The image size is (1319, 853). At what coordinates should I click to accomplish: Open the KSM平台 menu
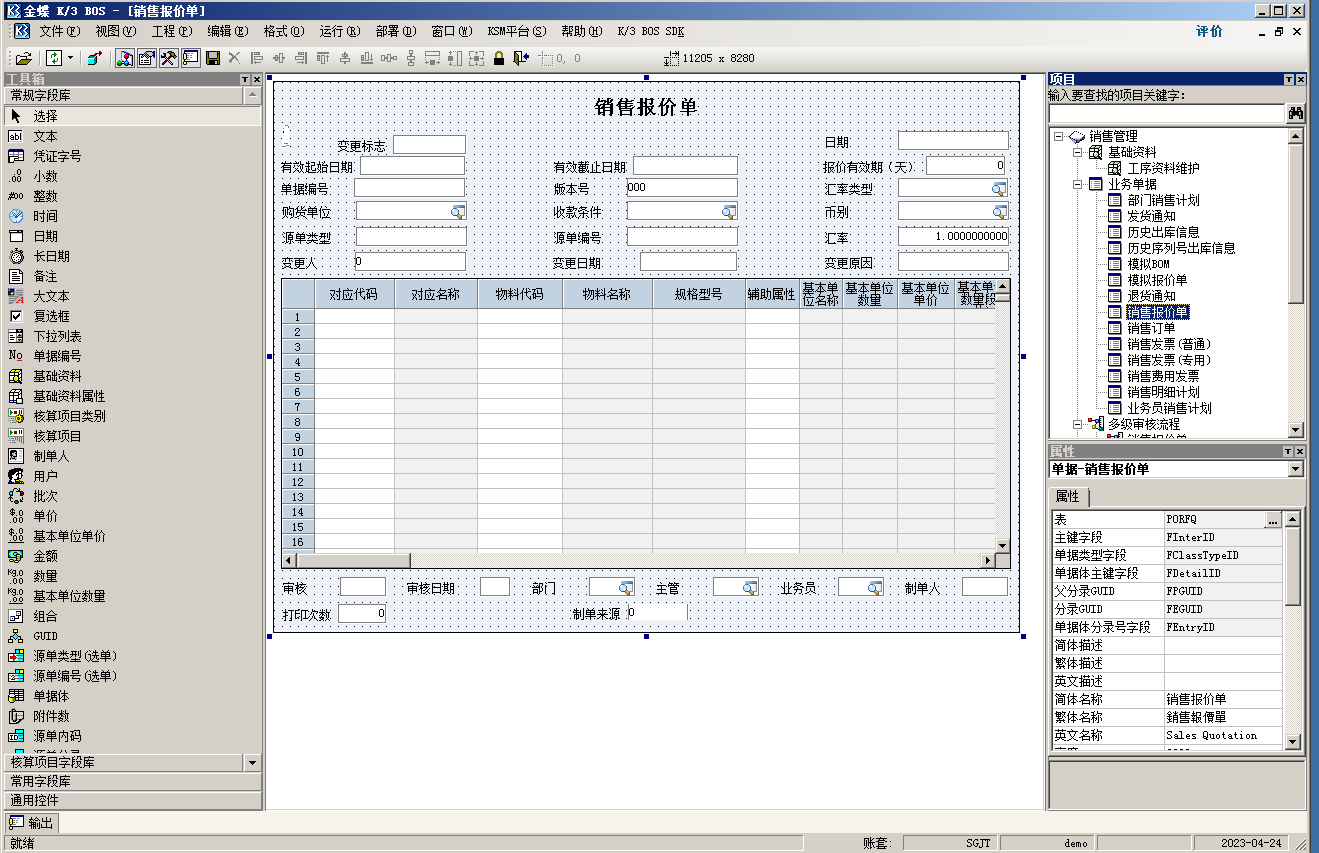tap(516, 31)
